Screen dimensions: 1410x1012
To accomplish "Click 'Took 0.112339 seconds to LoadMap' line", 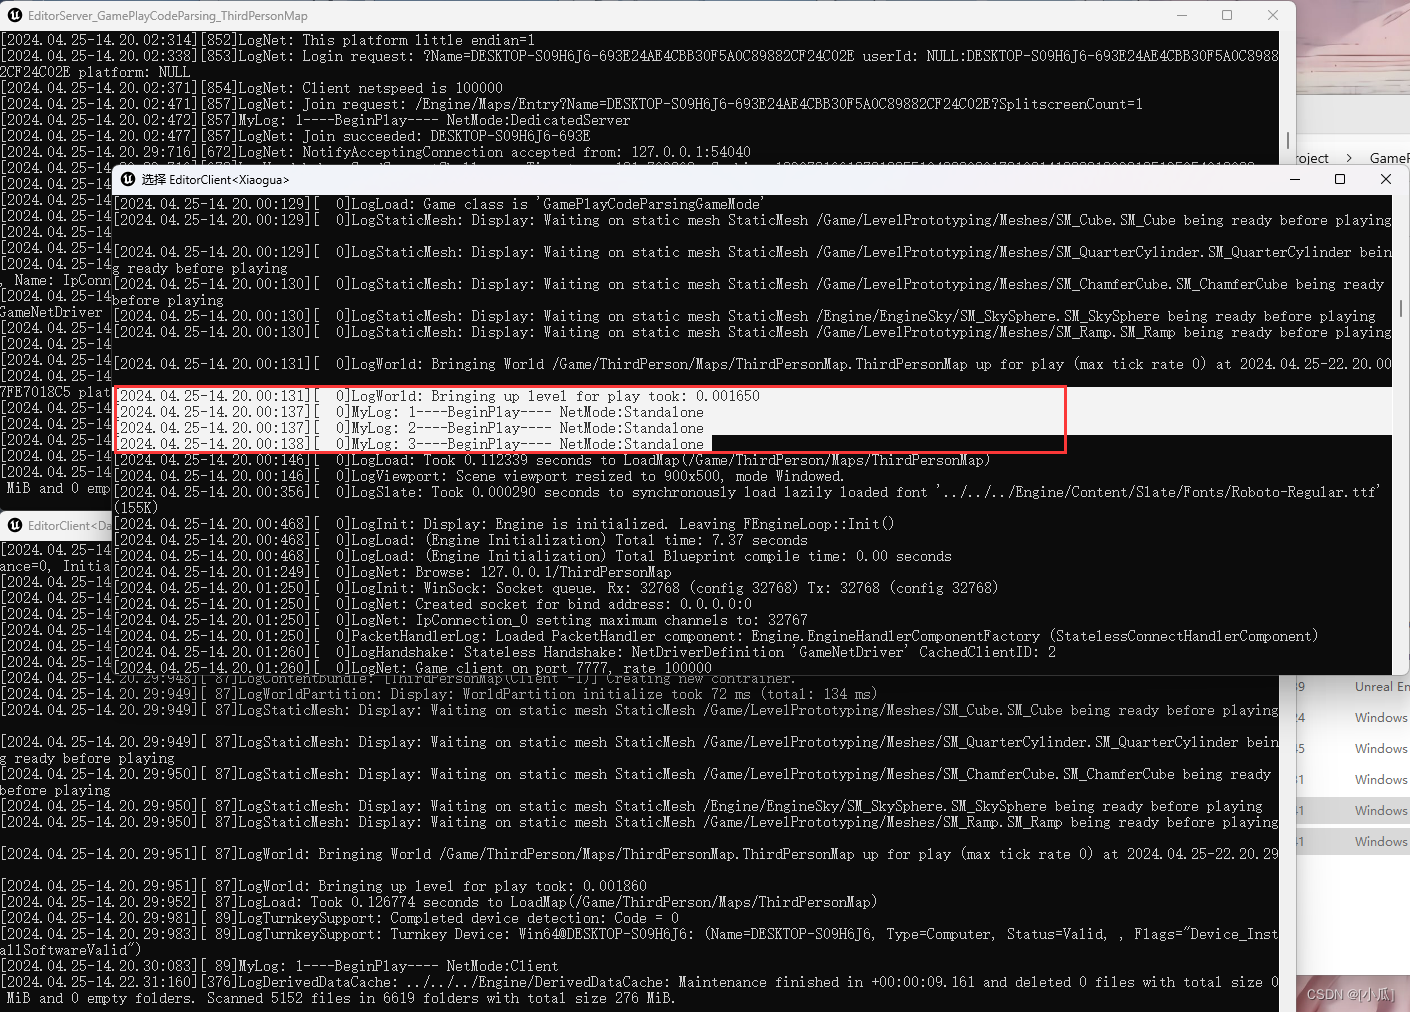I will point(552,460).
